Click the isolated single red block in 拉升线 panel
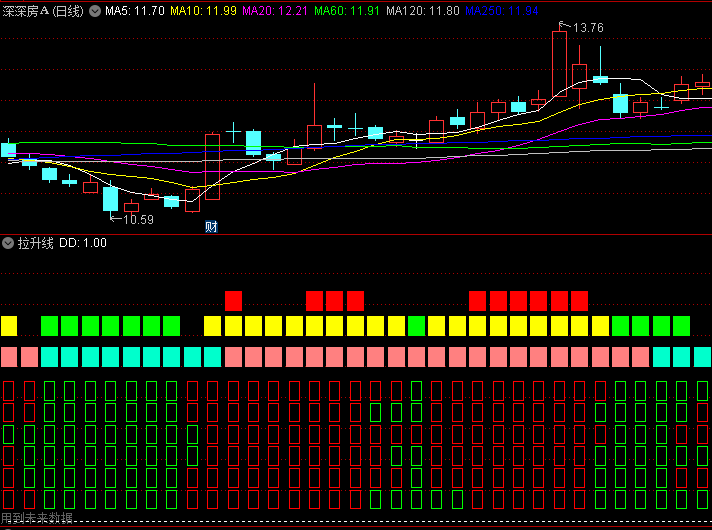Screen dimensions: 712x530 pos(233,301)
